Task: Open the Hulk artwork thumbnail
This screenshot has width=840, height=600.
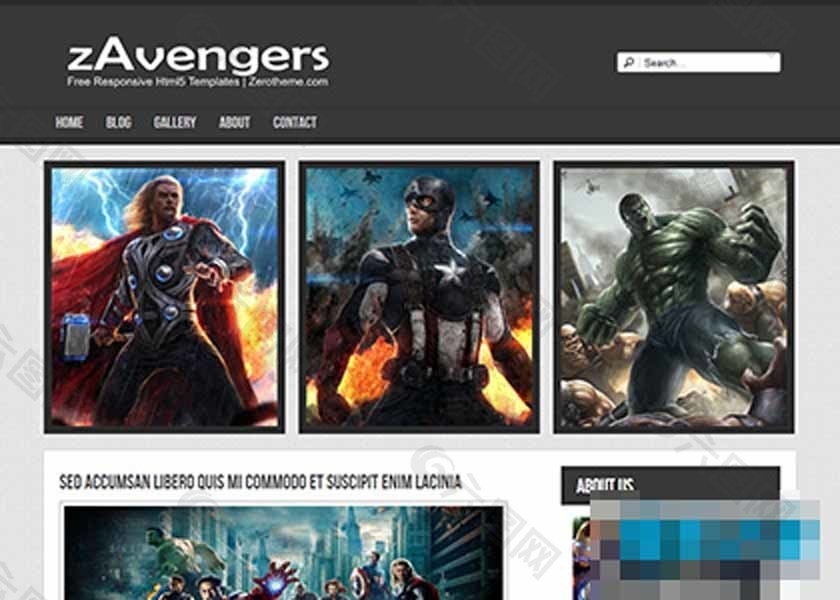Action: coord(674,297)
